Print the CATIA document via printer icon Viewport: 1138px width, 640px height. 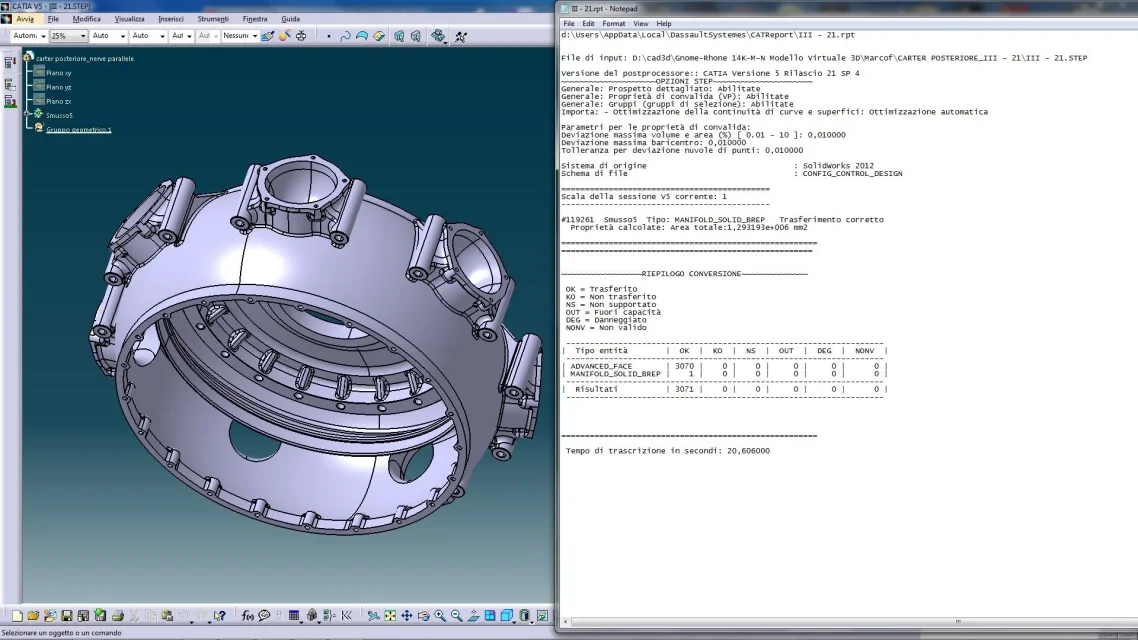(118, 616)
